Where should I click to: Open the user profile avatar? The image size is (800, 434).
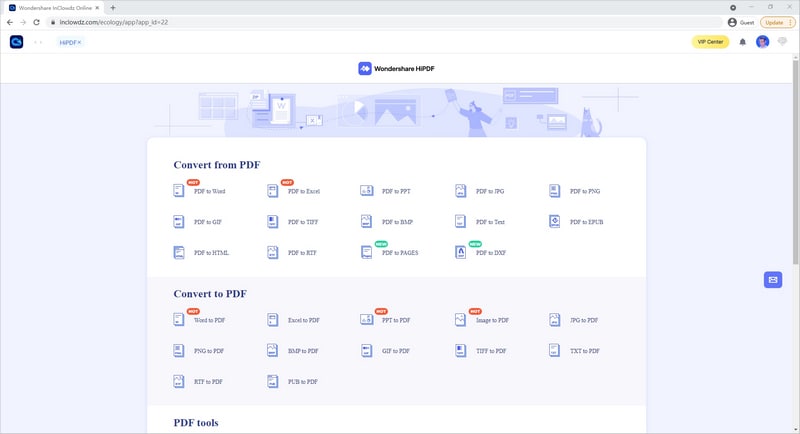click(x=762, y=42)
